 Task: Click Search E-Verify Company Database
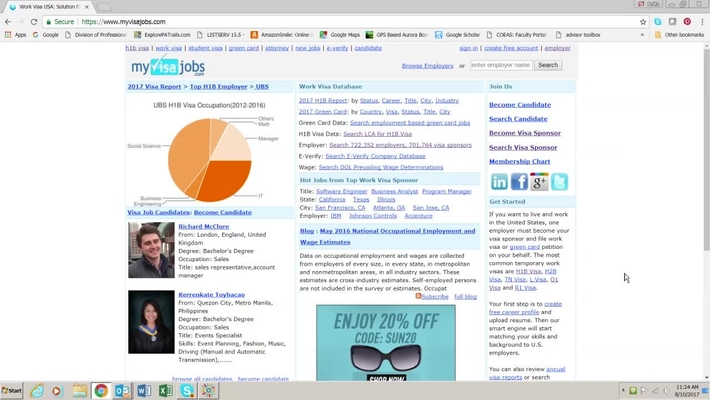[375, 156]
